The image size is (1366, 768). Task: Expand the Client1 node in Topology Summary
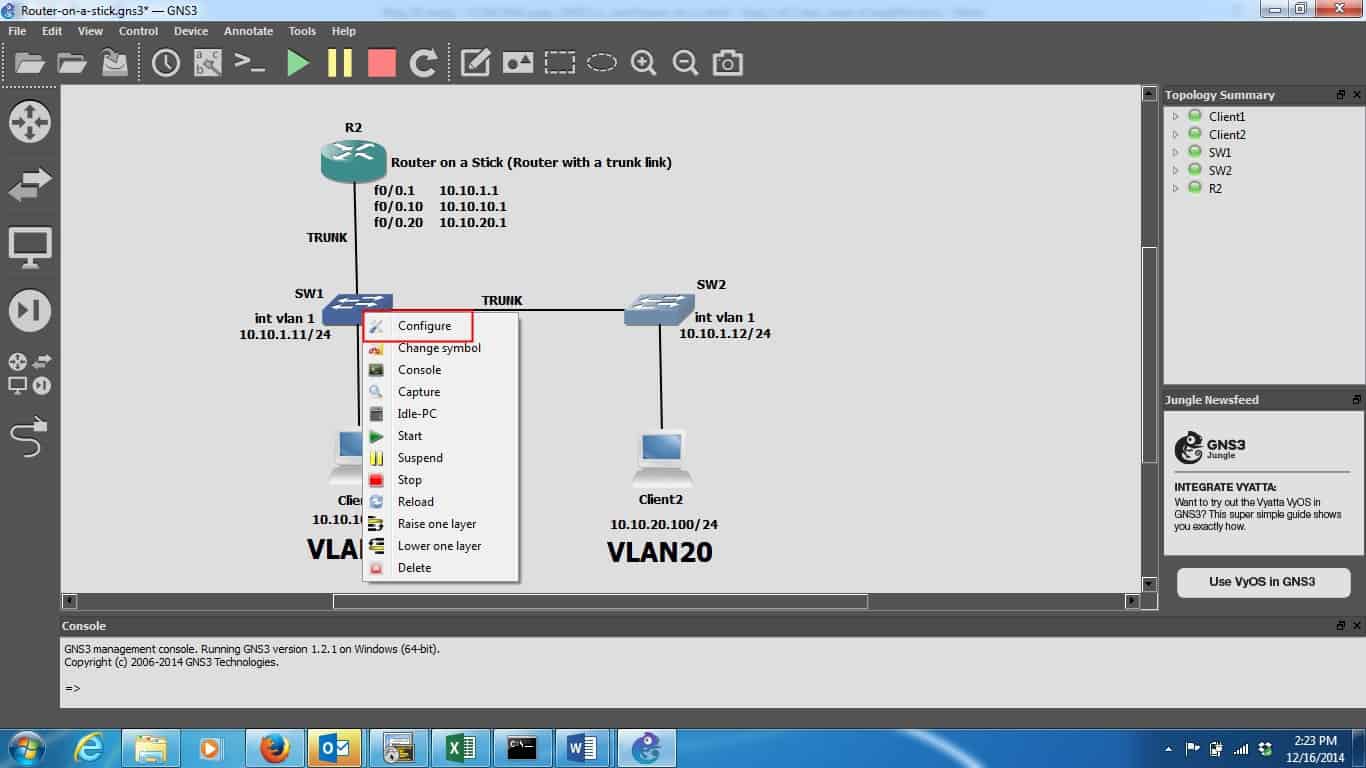(1176, 117)
